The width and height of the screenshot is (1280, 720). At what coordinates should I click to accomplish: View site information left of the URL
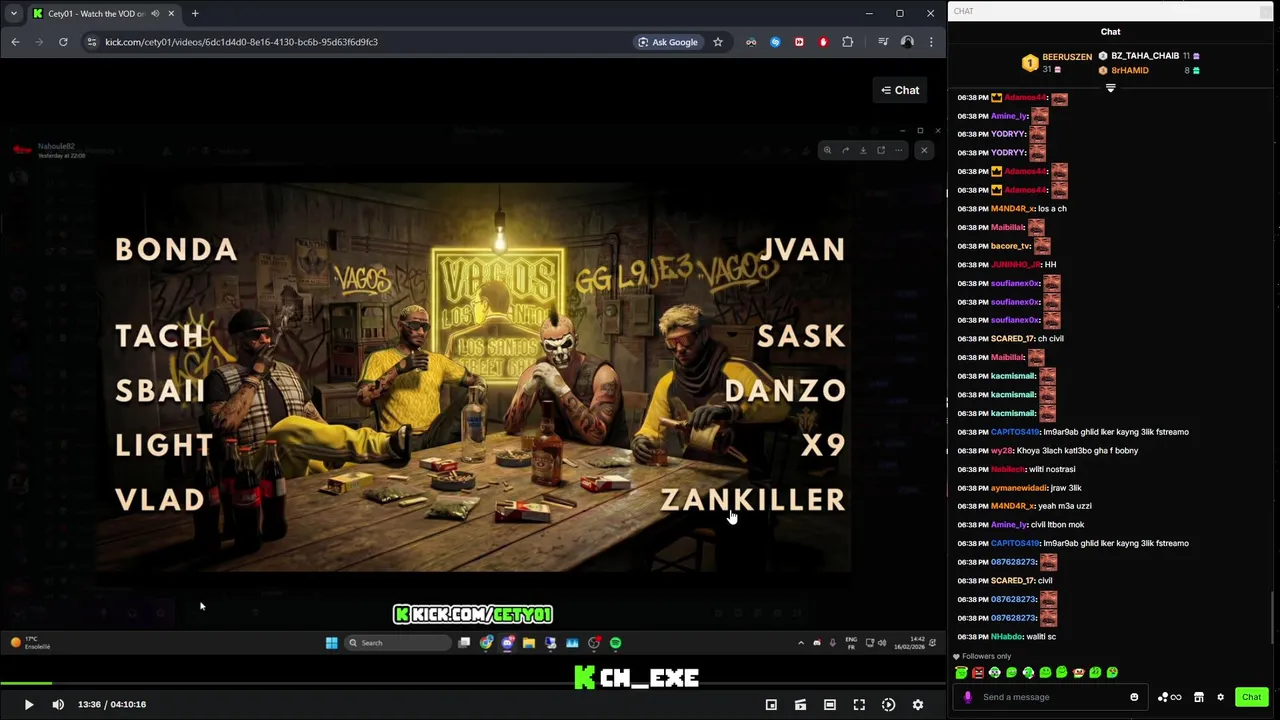[x=91, y=42]
